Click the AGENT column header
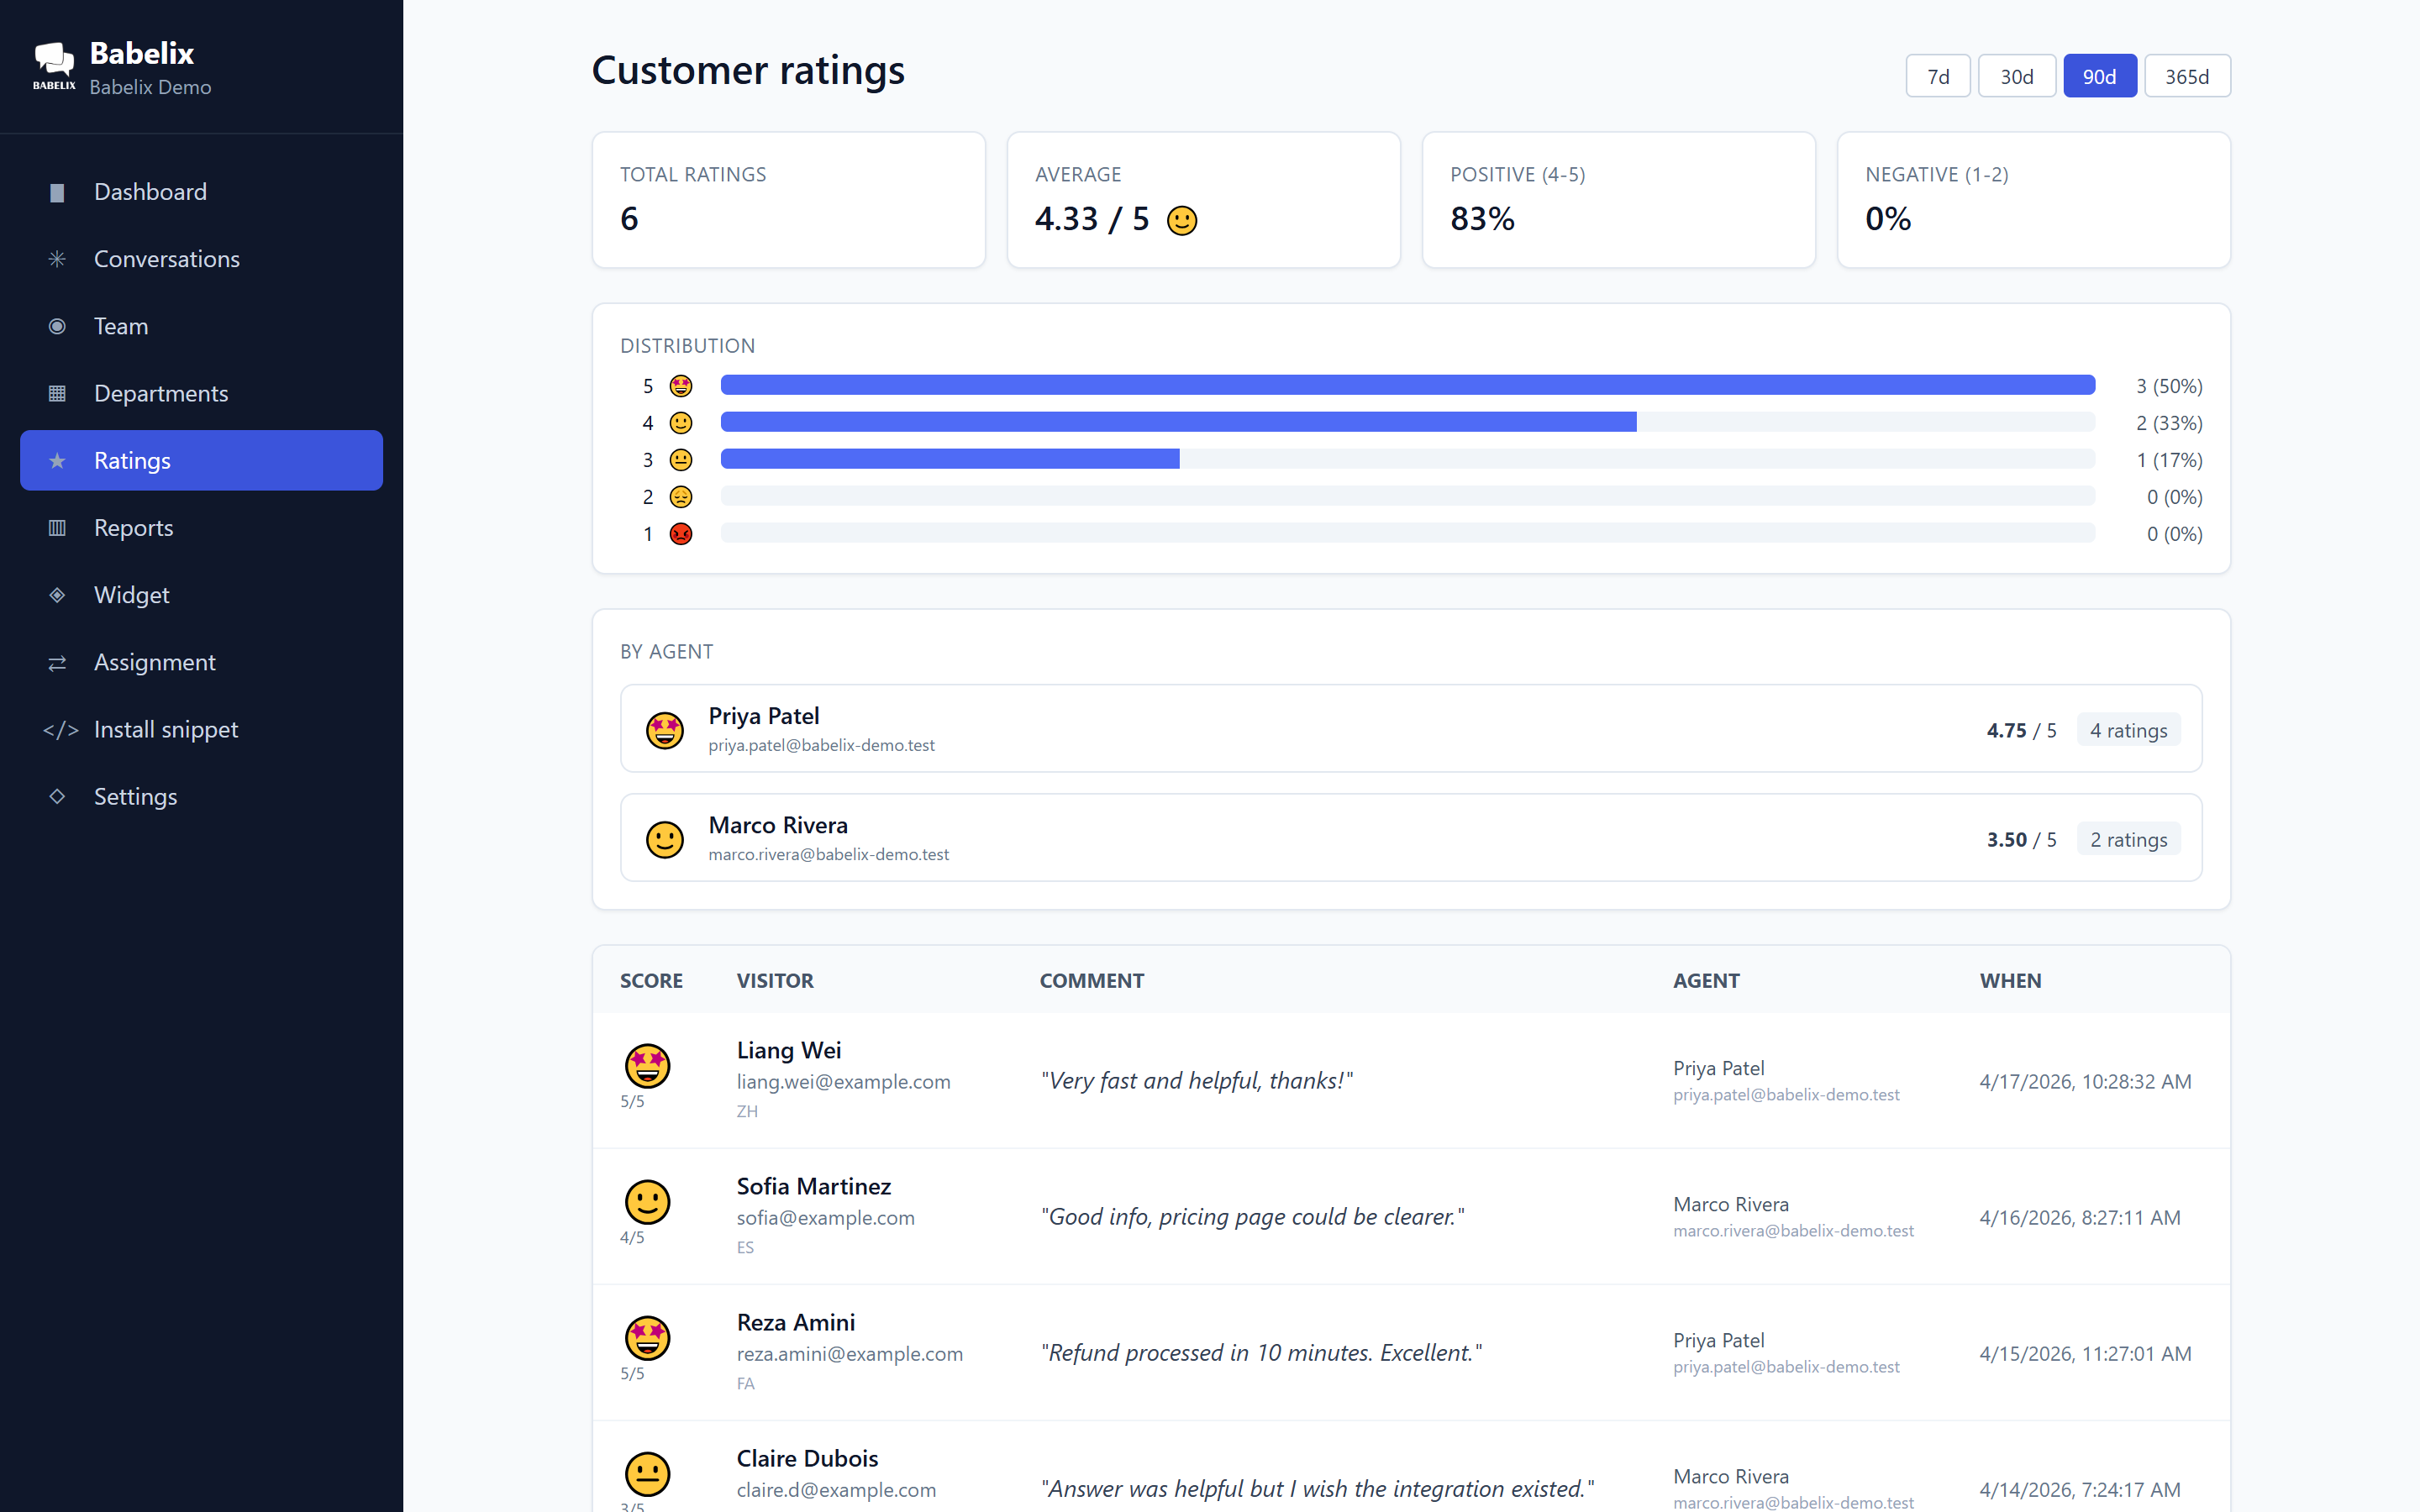This screenshot has width=2420, height=1512. 1706,981
